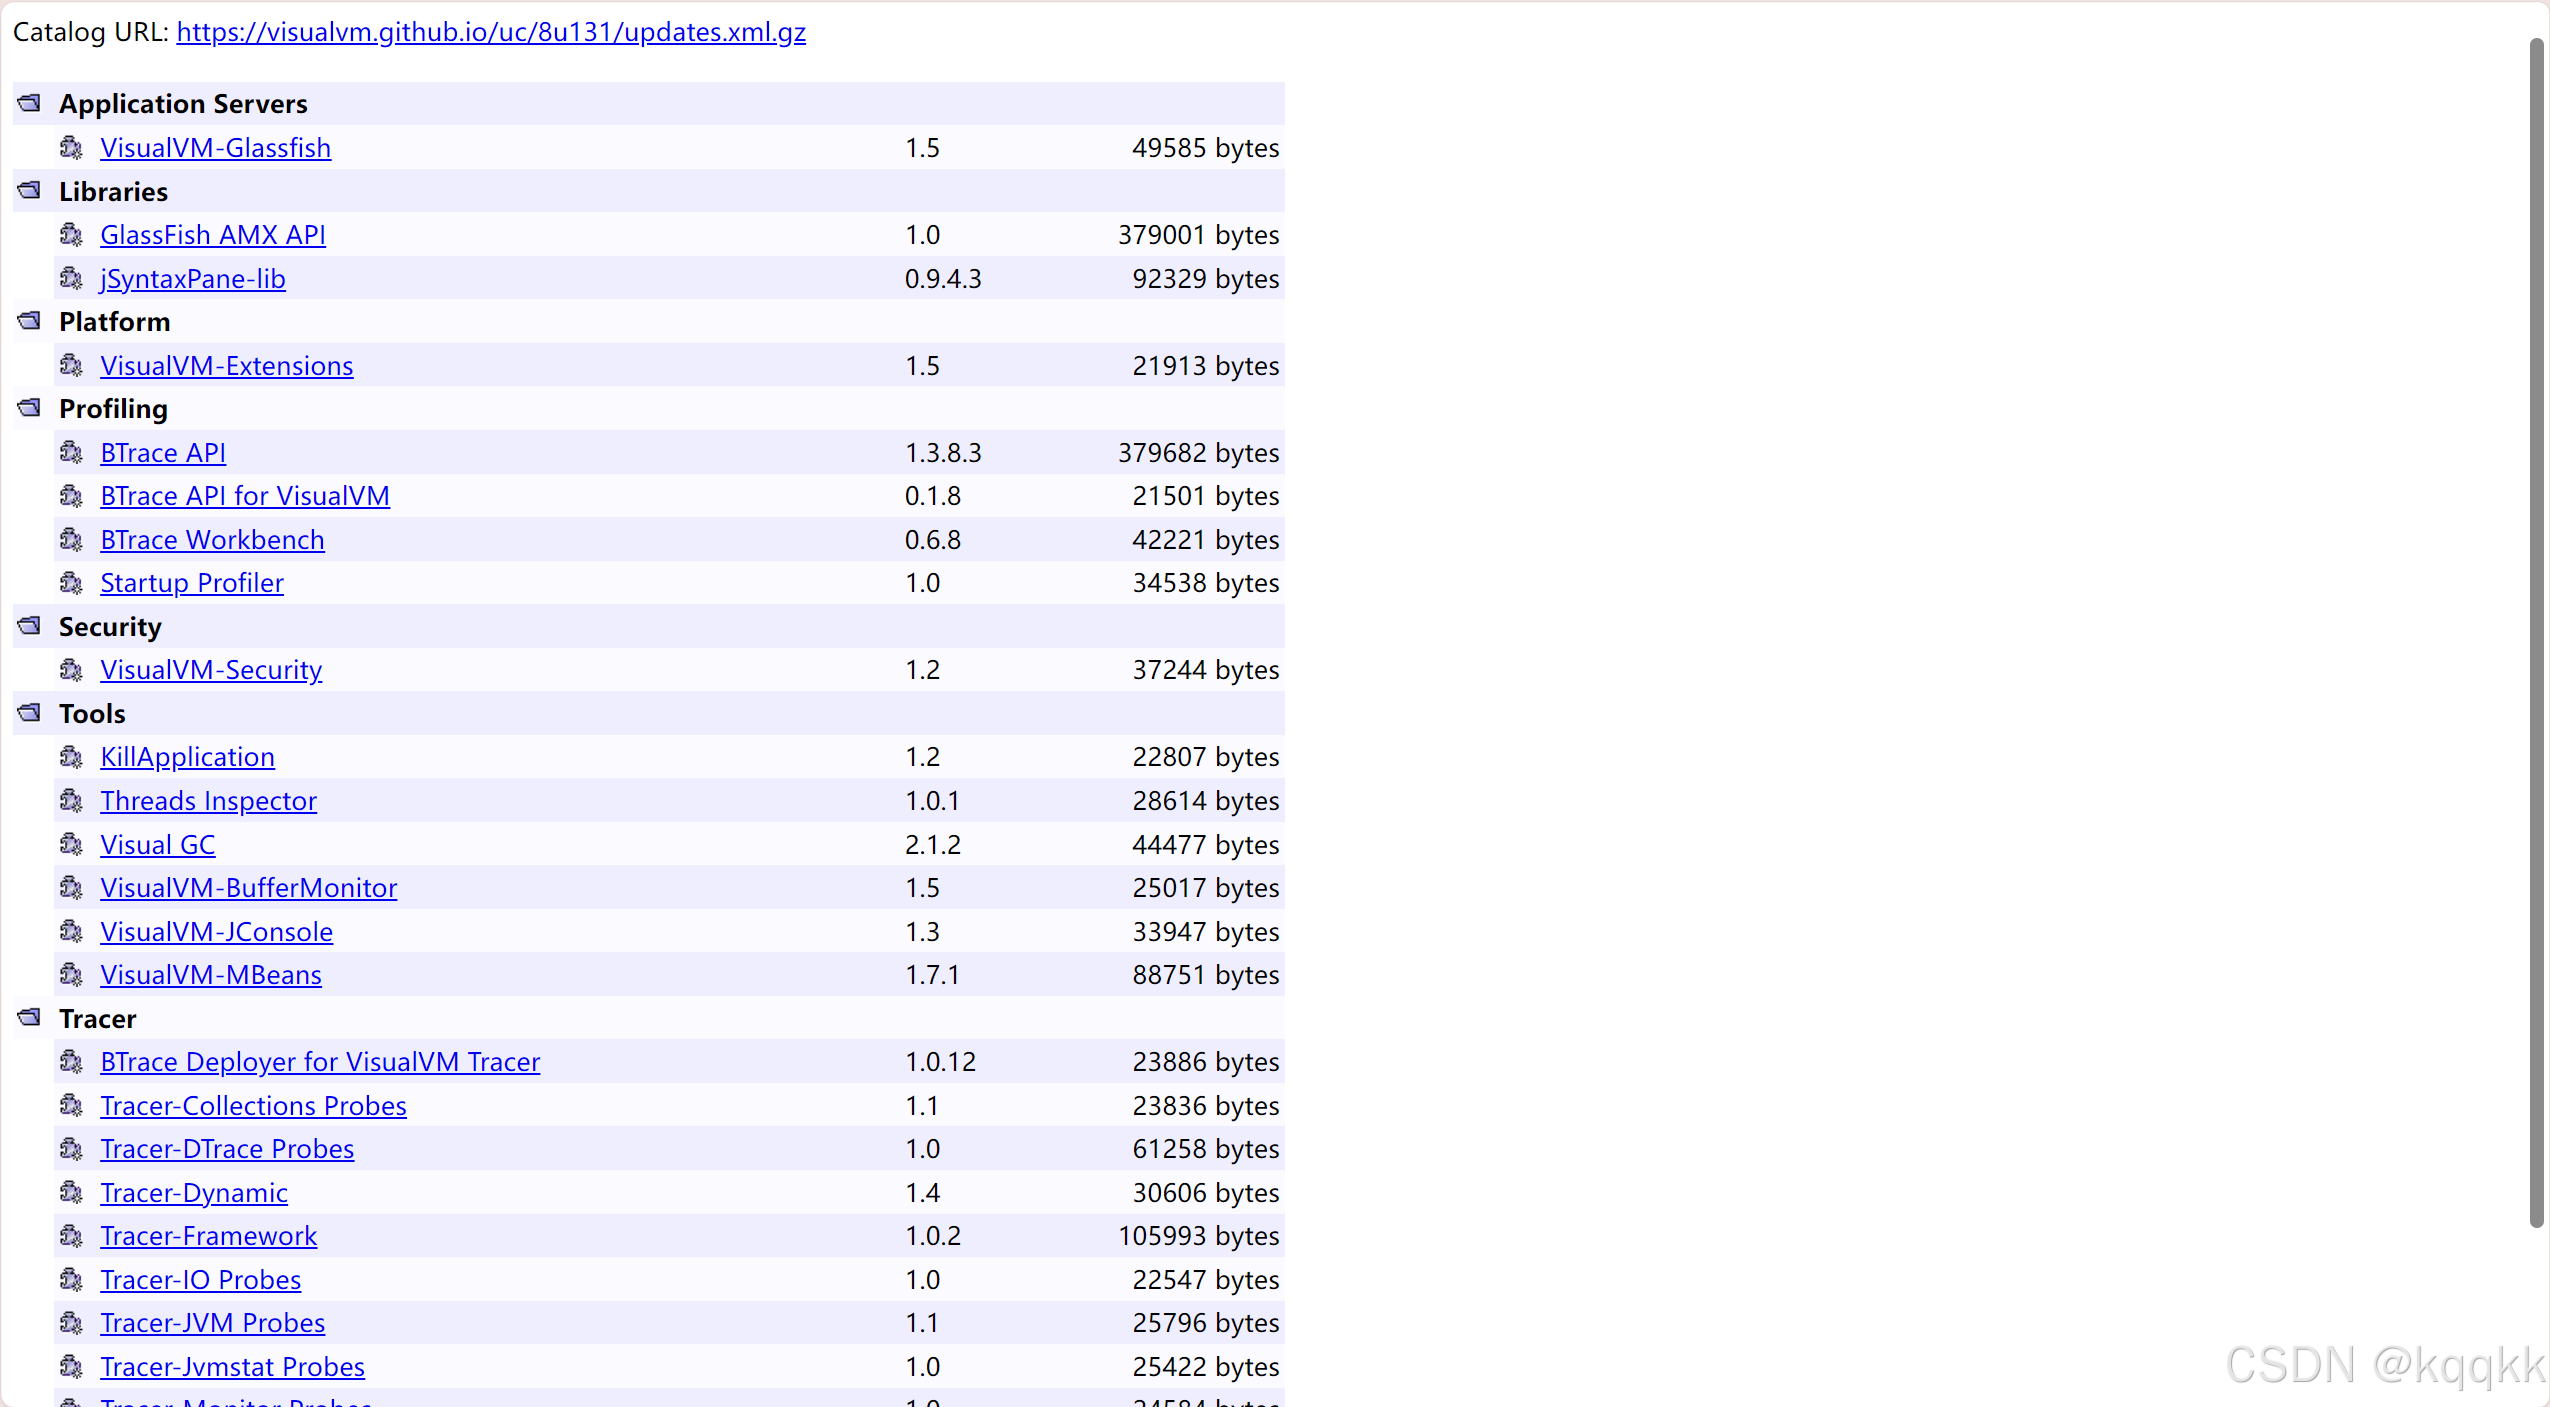Click the folder icon beside Tracer category
This screenshot has width=2550, height=1407.
[x=30, y=1018]
